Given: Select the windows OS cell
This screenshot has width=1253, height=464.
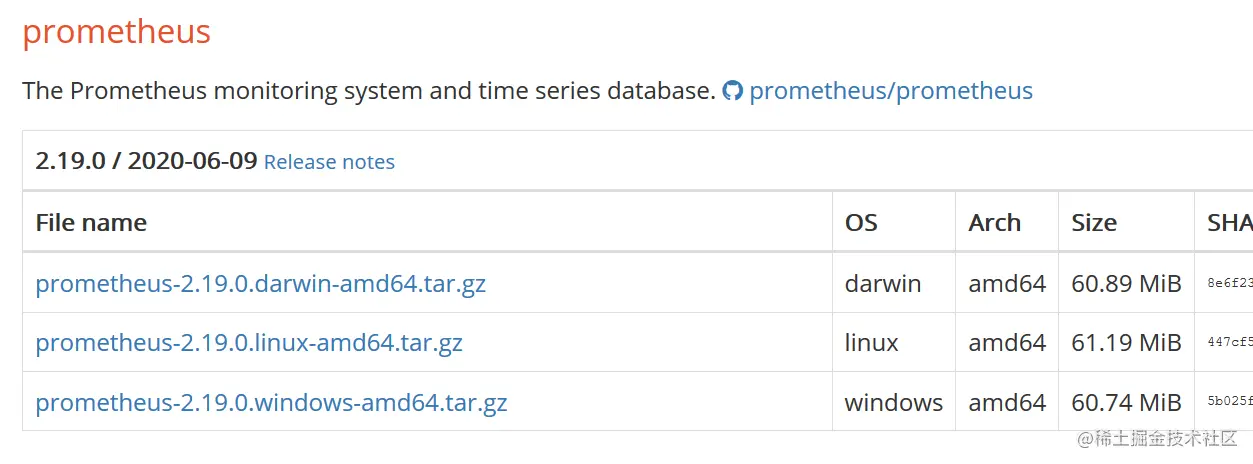Looking at the screenshot, I should click(893, 403).
